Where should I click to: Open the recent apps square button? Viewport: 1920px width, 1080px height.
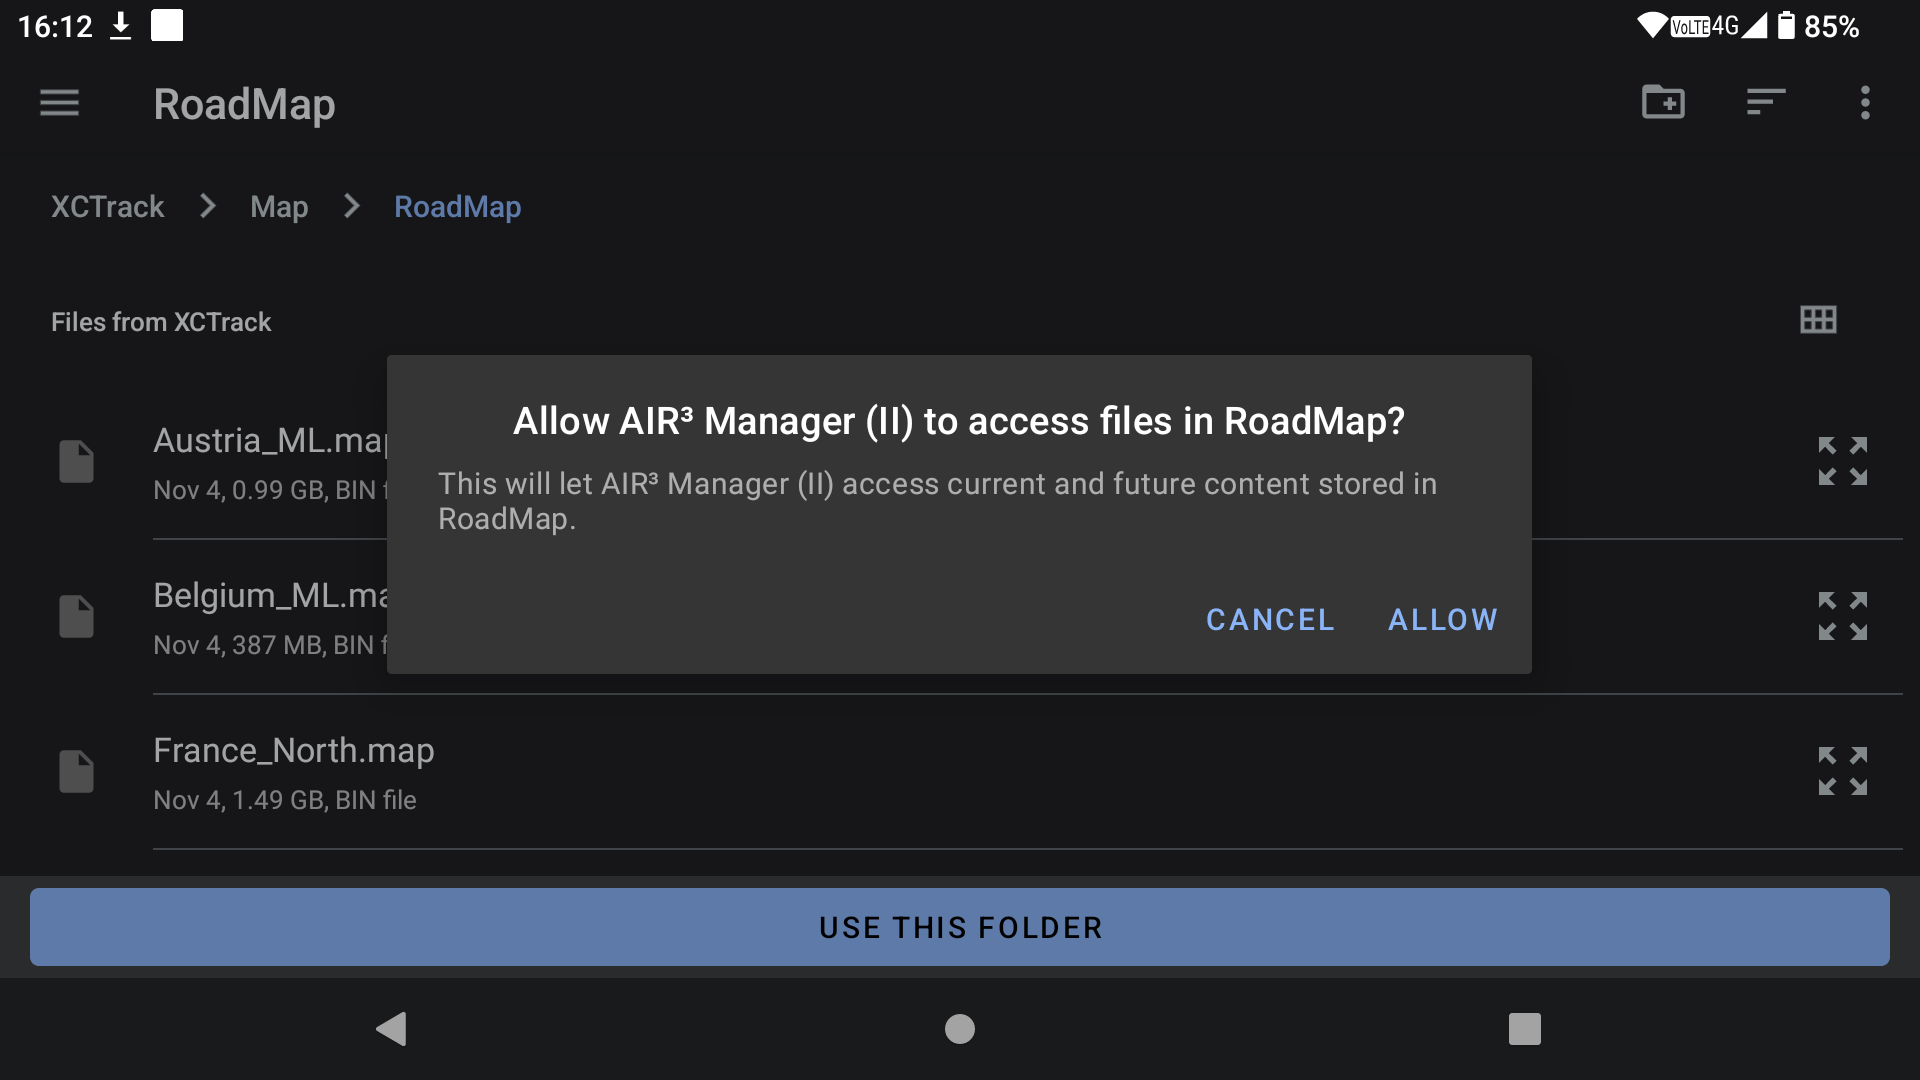tap(1524, 1028)
